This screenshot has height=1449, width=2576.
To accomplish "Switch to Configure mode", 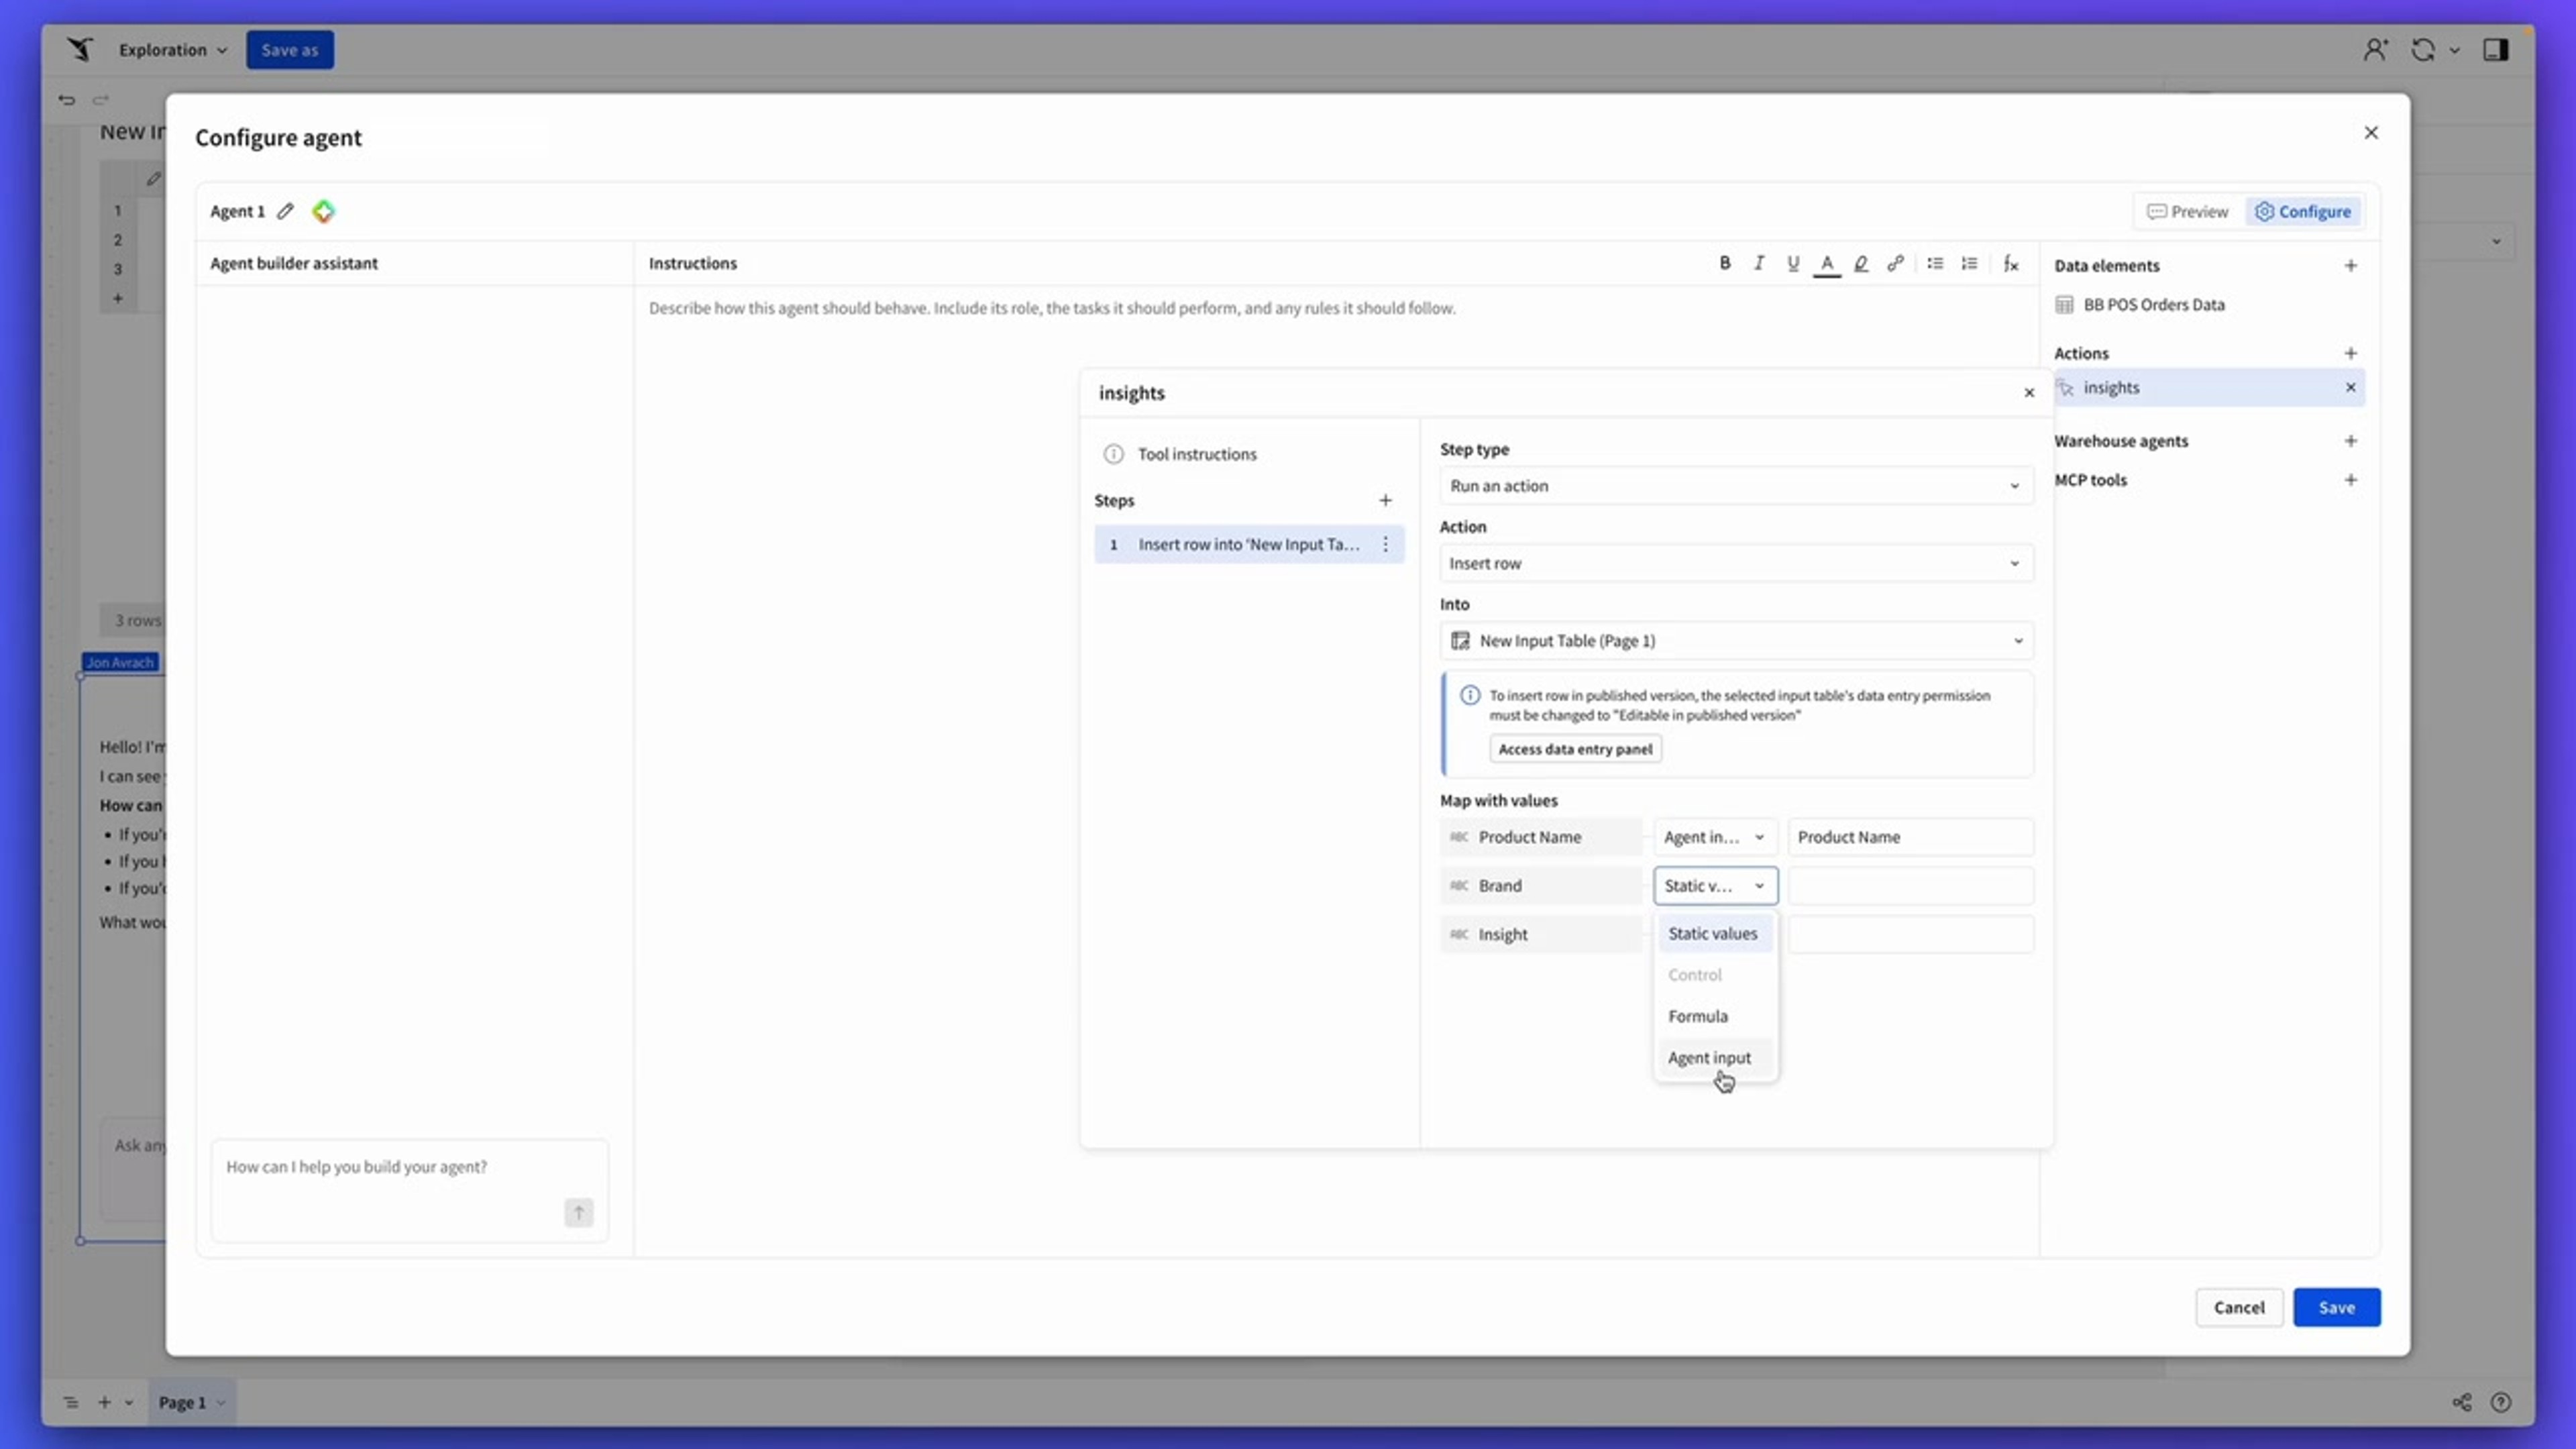I will tap(2303, 211).
